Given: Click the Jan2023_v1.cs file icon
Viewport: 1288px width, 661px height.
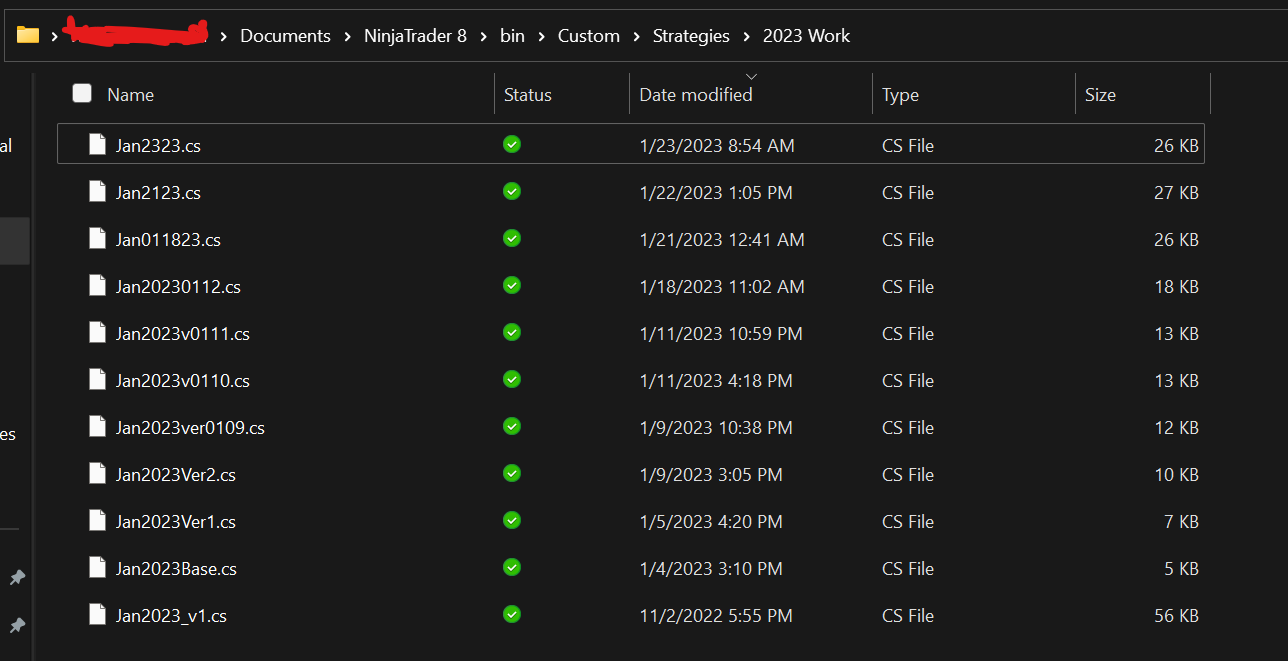Looking at the screenshot, I should [x=97, y=615].
